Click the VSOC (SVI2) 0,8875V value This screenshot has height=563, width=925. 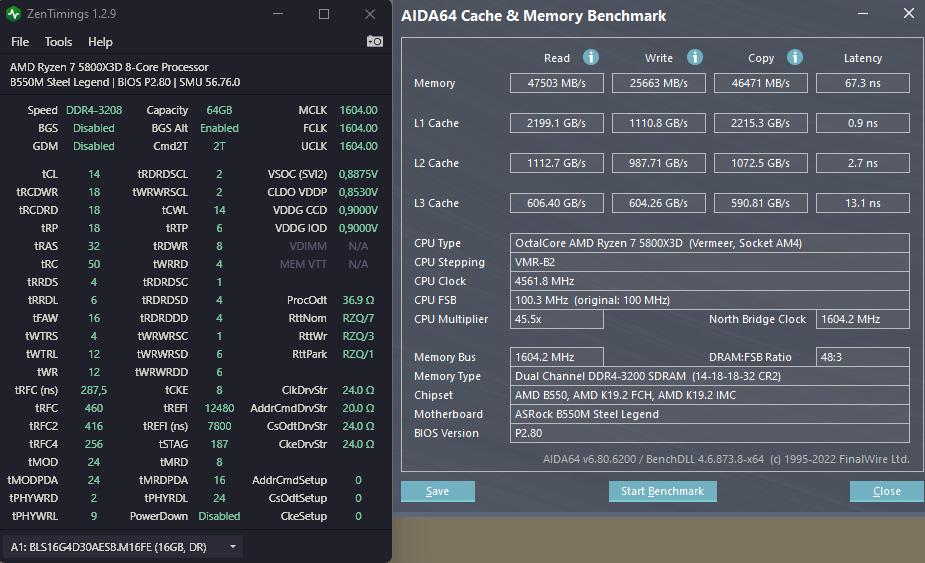358,174
